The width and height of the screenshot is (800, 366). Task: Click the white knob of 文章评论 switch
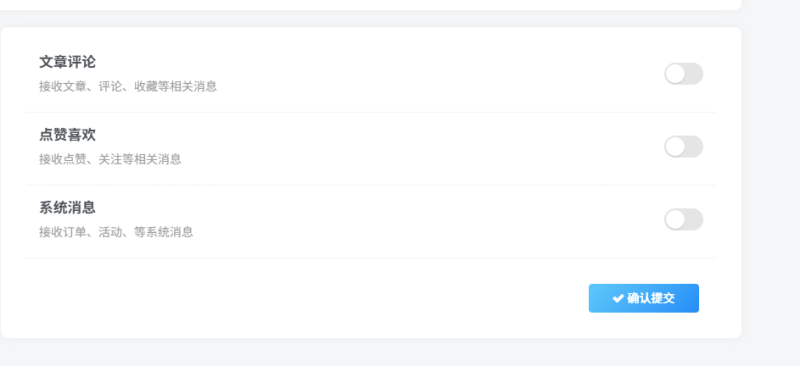point(675,74)
